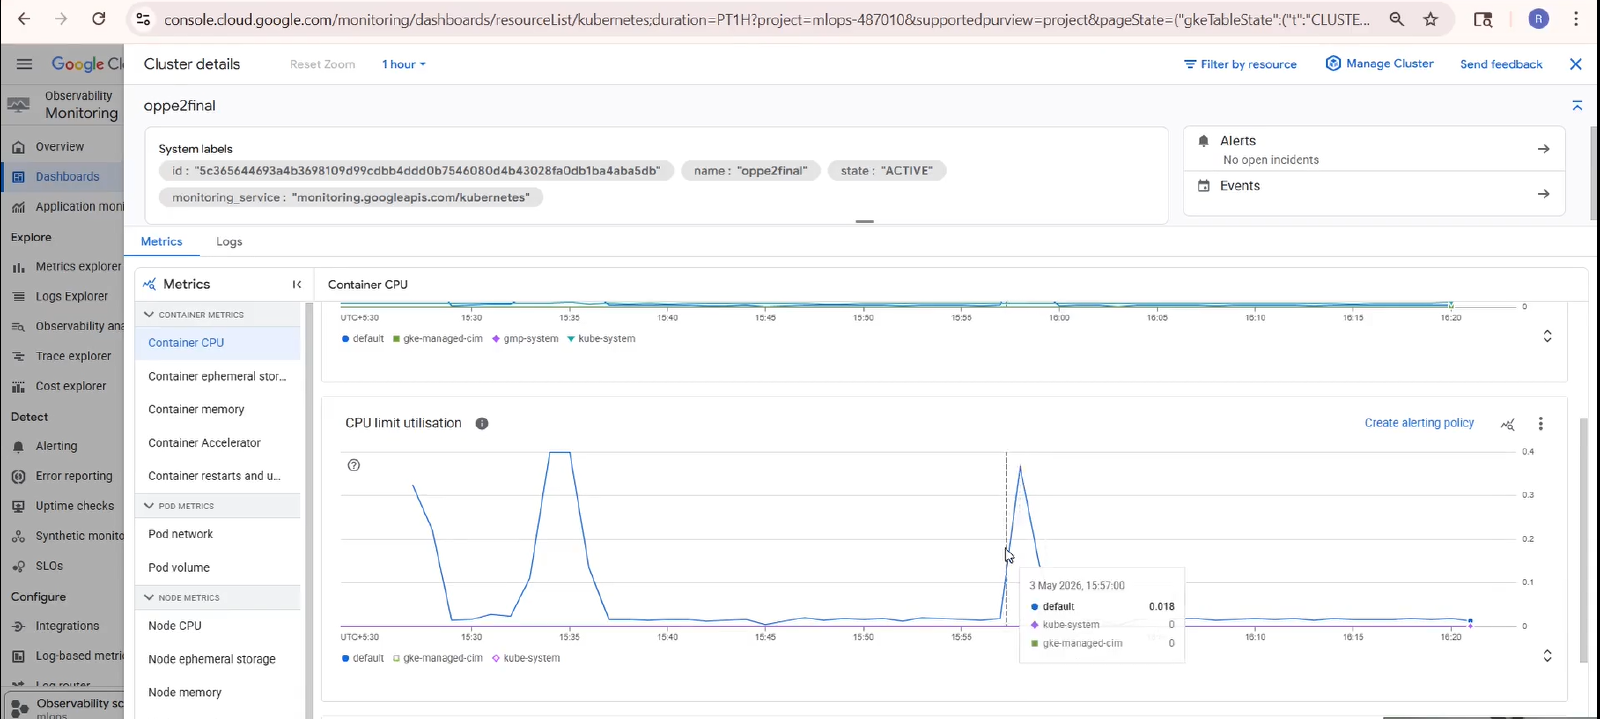Expand the Container CPU top chart legend toggle

[x=1547, y=336]
